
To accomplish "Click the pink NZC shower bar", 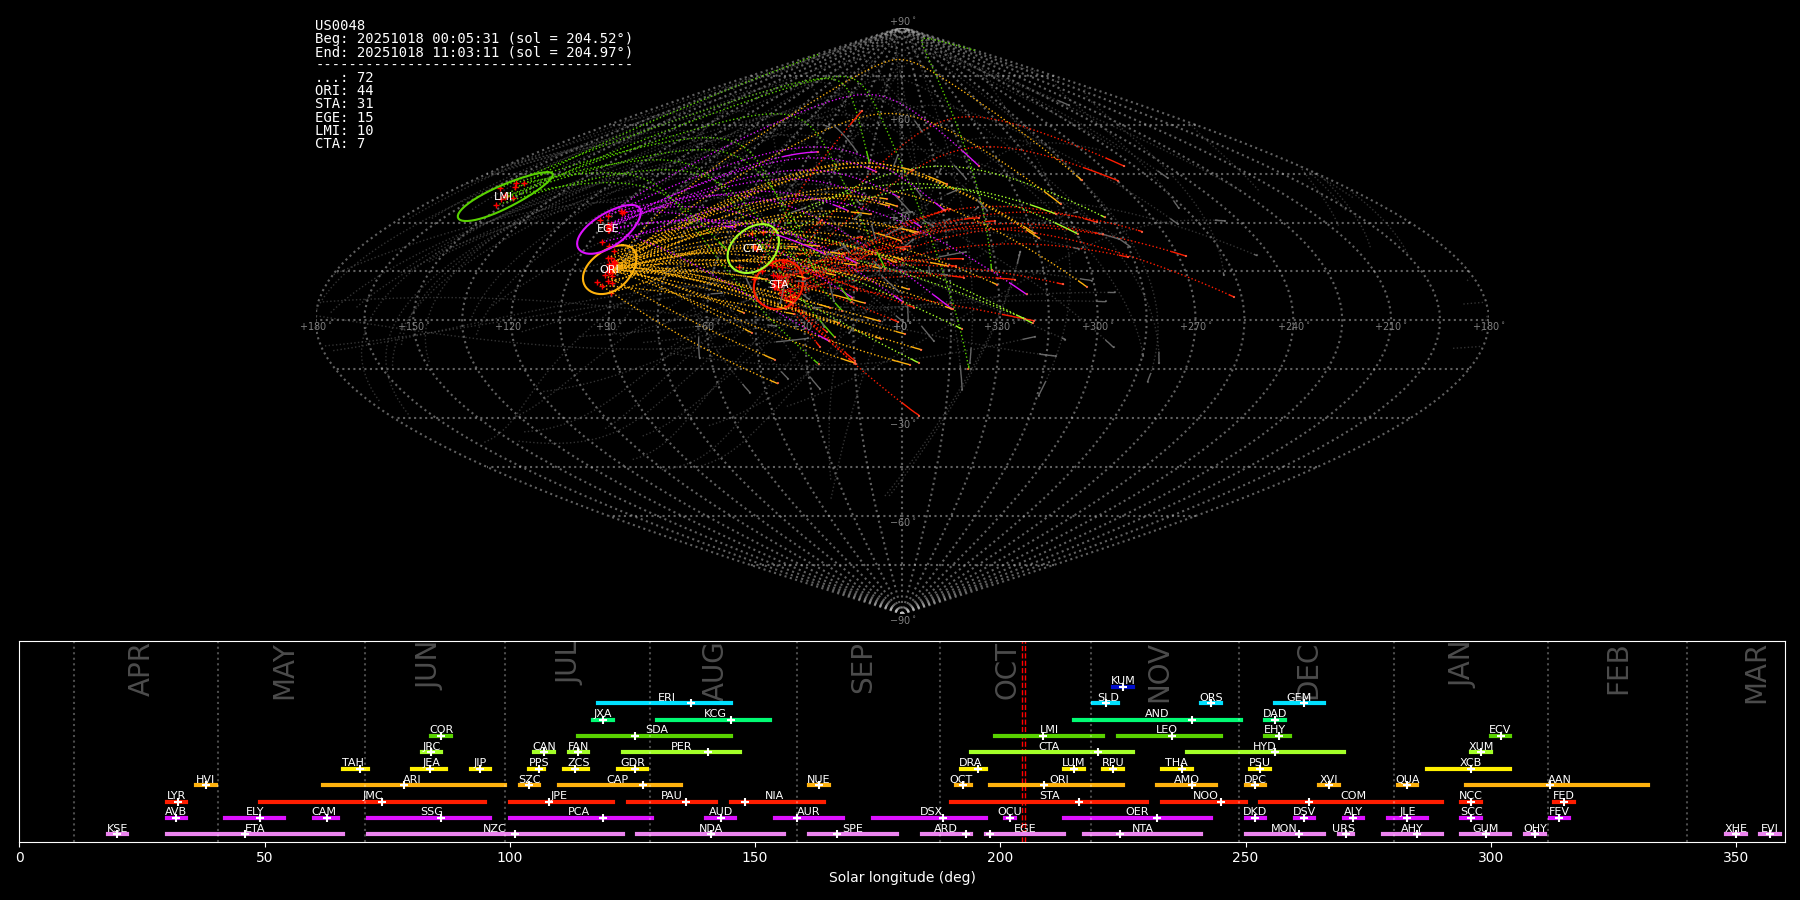I will coord(495,834).
